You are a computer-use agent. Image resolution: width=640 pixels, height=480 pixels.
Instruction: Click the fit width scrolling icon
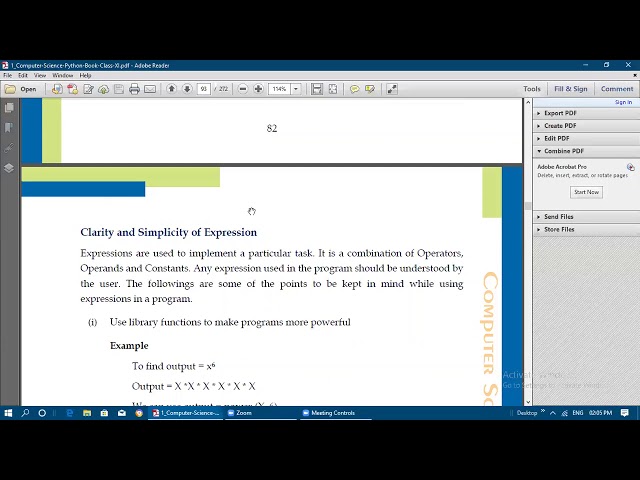pos(317,89)
